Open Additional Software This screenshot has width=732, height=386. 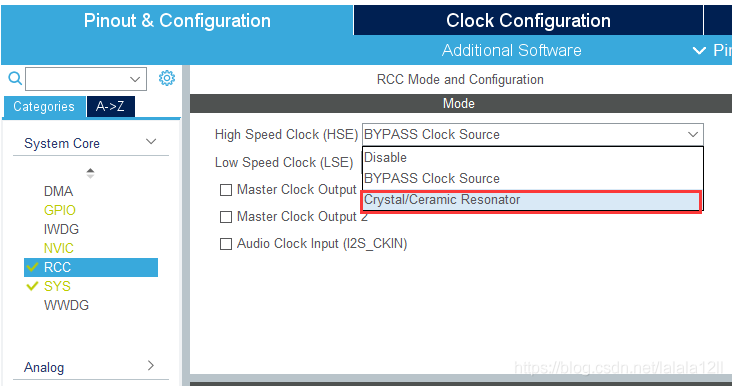coord(512,50)
